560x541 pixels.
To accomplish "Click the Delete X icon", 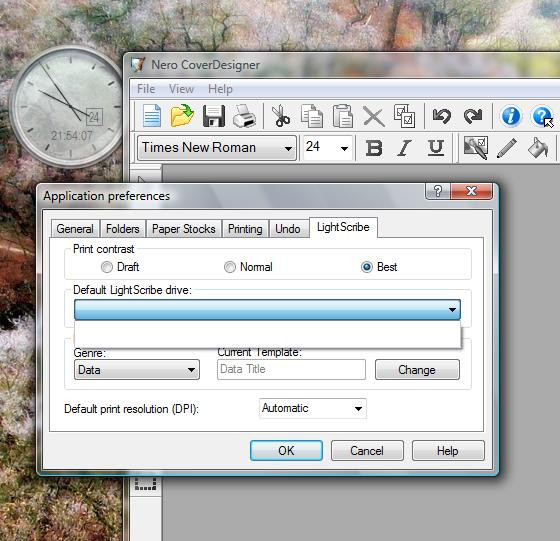I will click(374, 116).
